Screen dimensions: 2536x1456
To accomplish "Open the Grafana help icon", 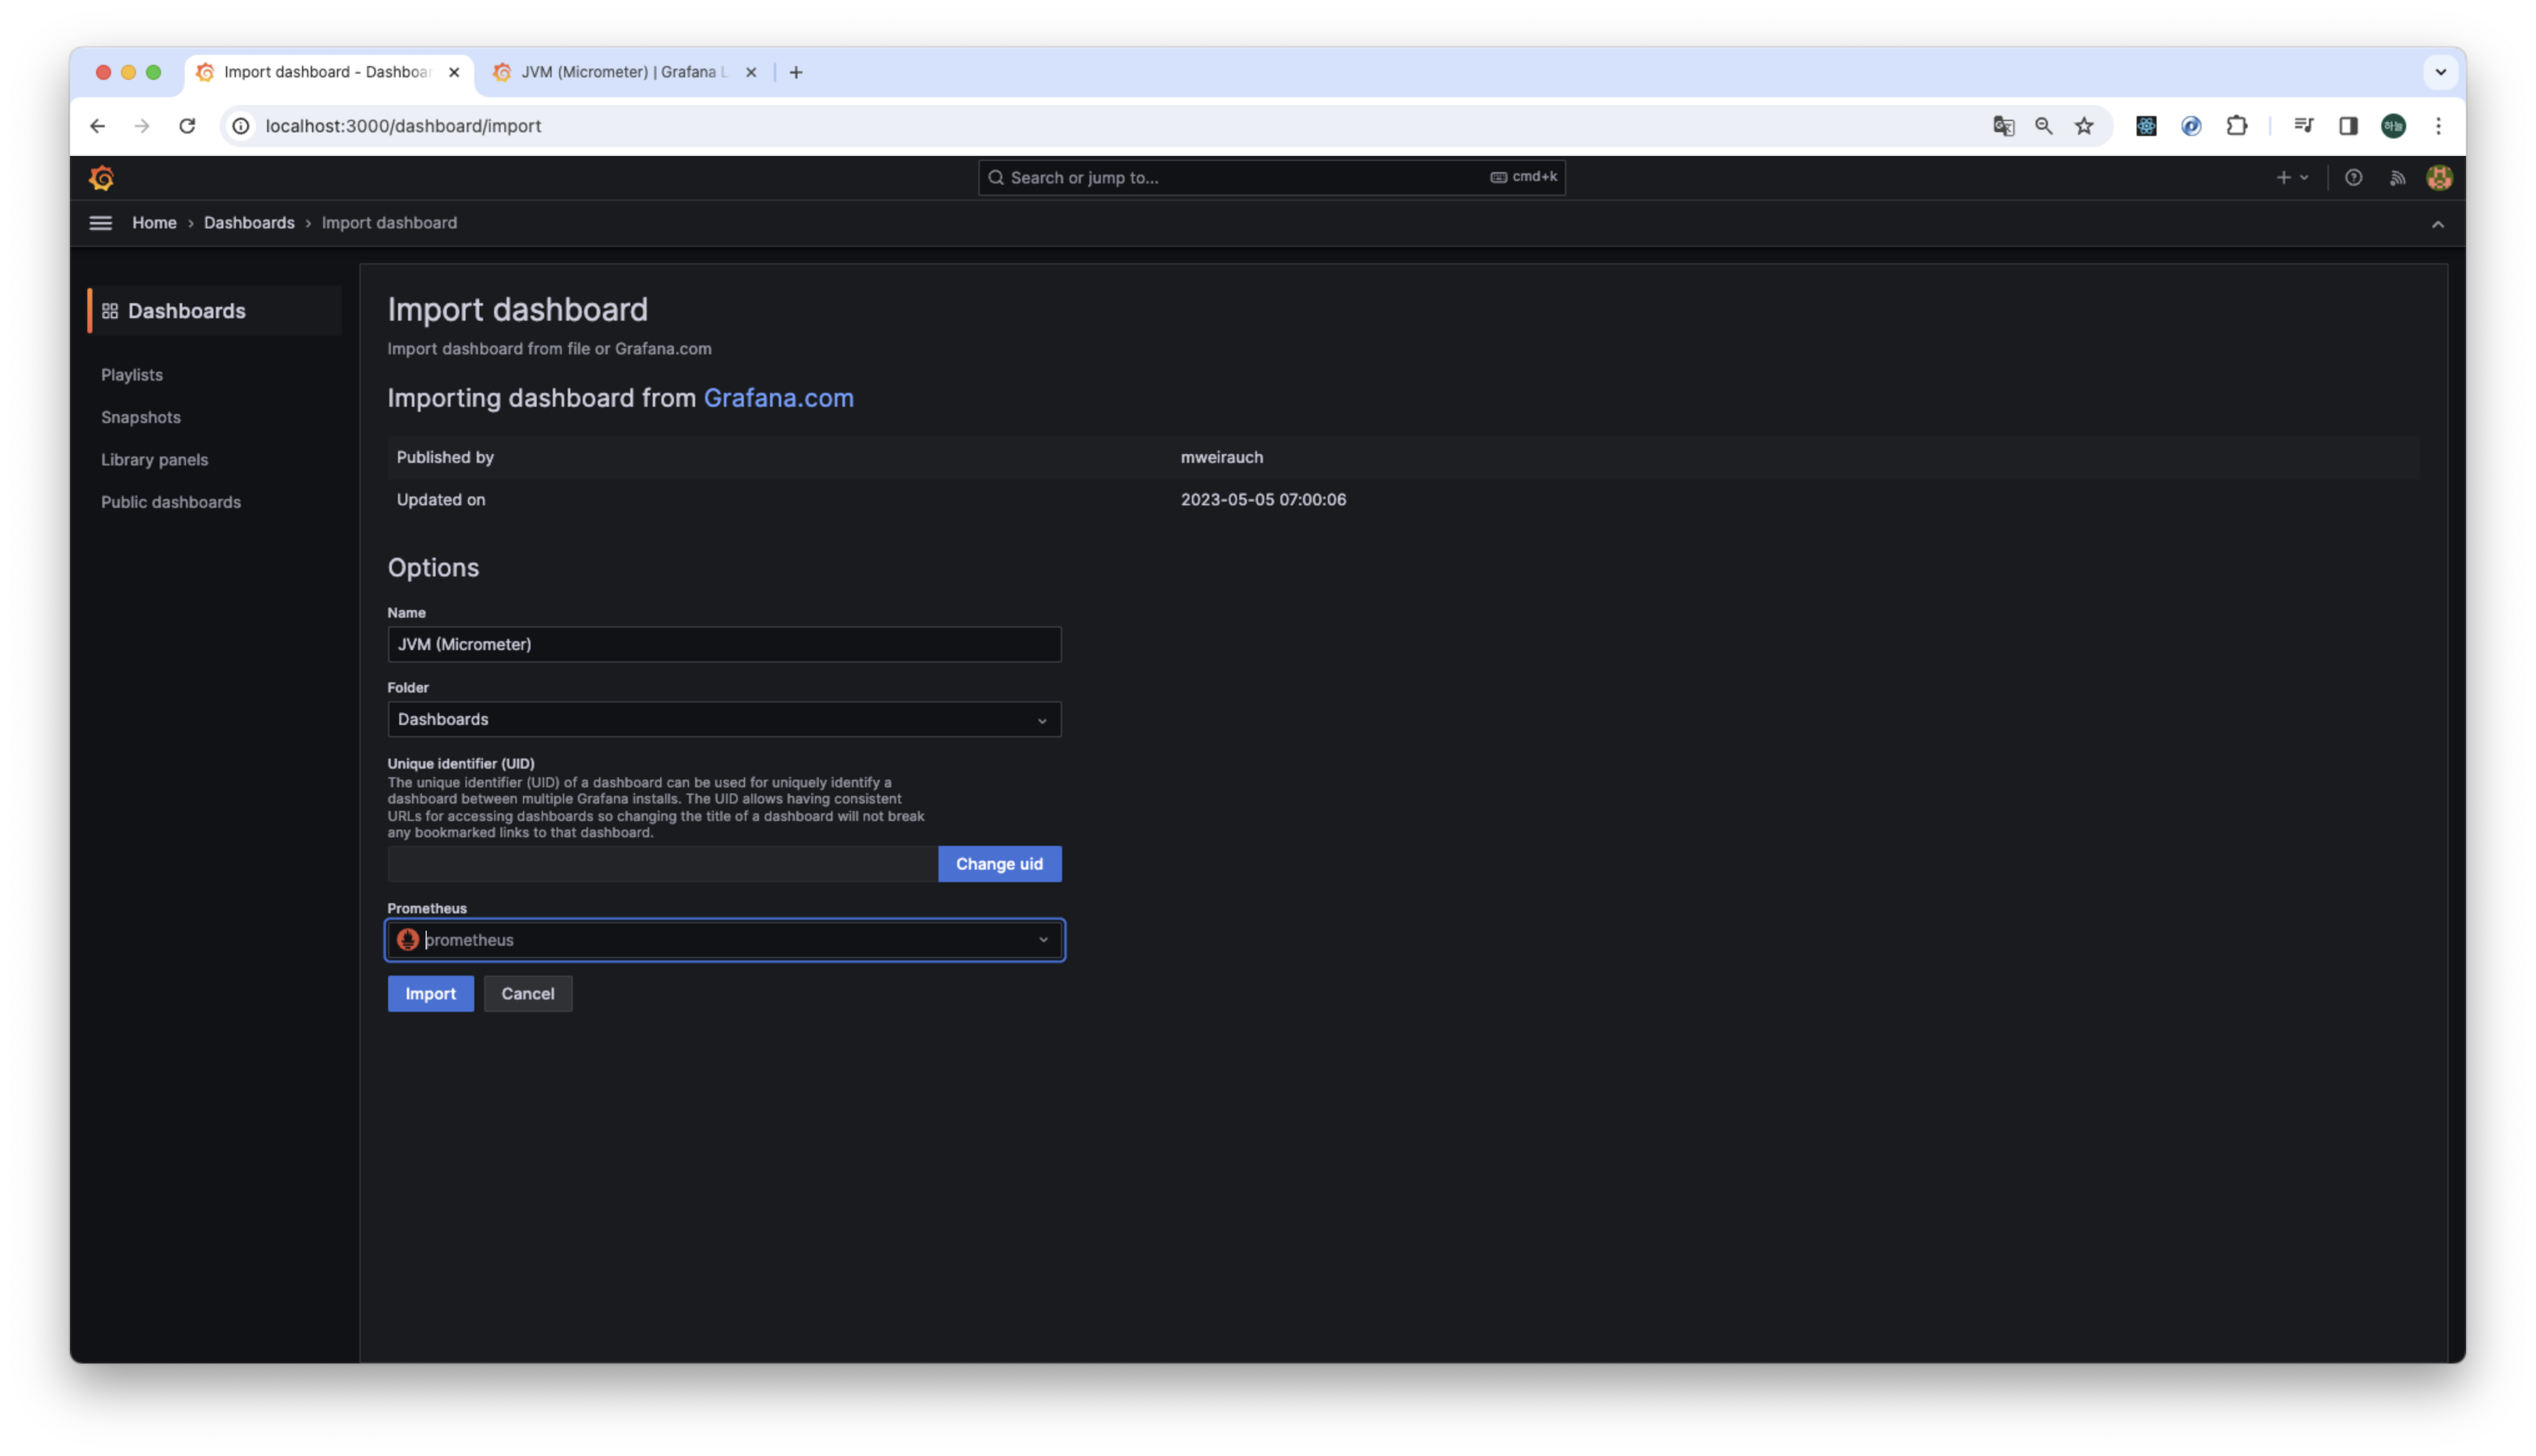I will pos(2353,178).
